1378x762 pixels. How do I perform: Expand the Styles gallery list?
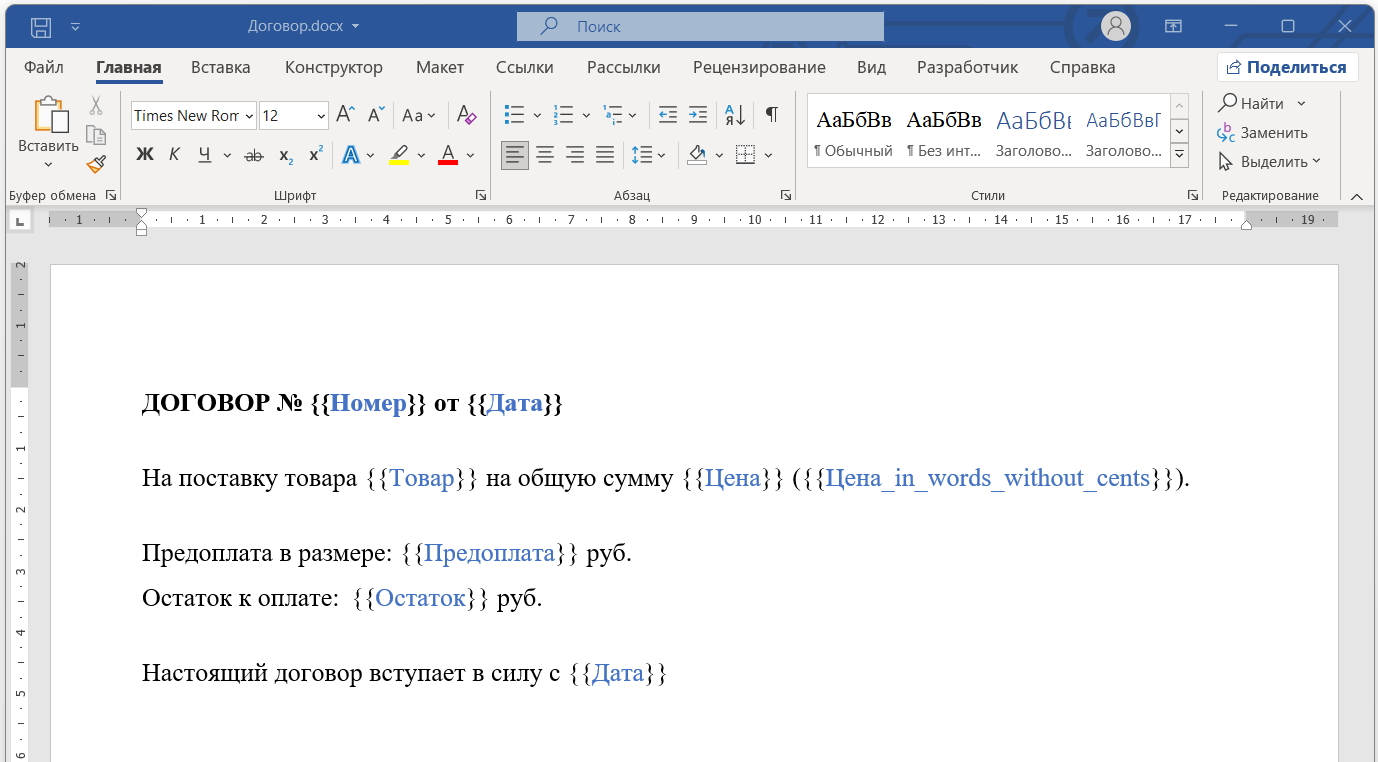point(1180,155)
